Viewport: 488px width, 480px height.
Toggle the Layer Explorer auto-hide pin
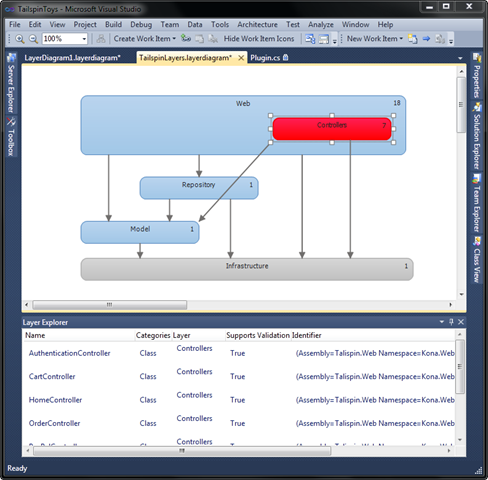coord(451,322)
